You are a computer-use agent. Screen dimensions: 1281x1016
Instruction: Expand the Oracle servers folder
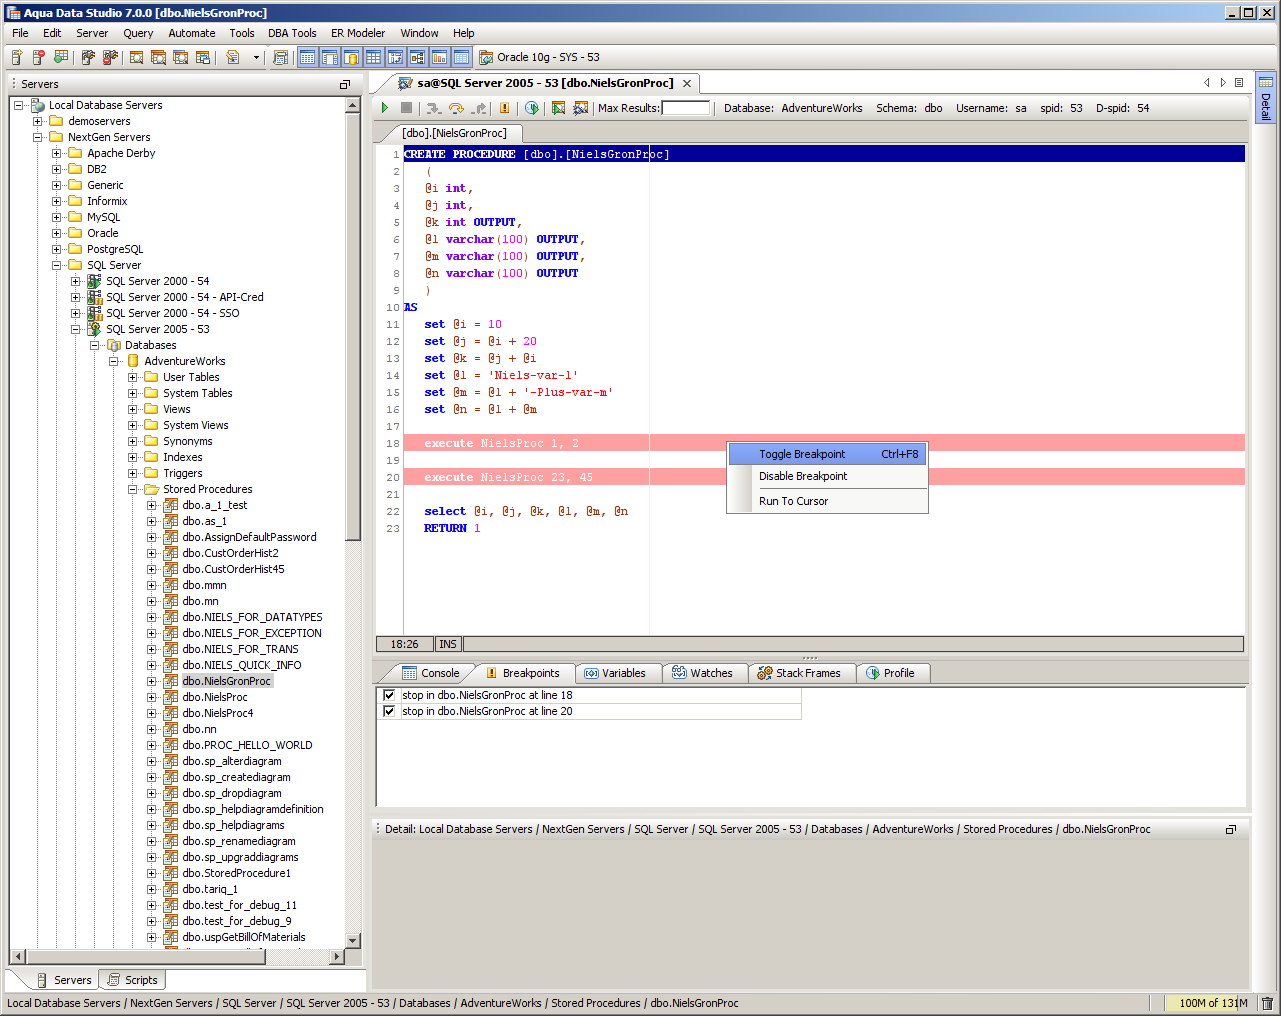pos(57,233)
